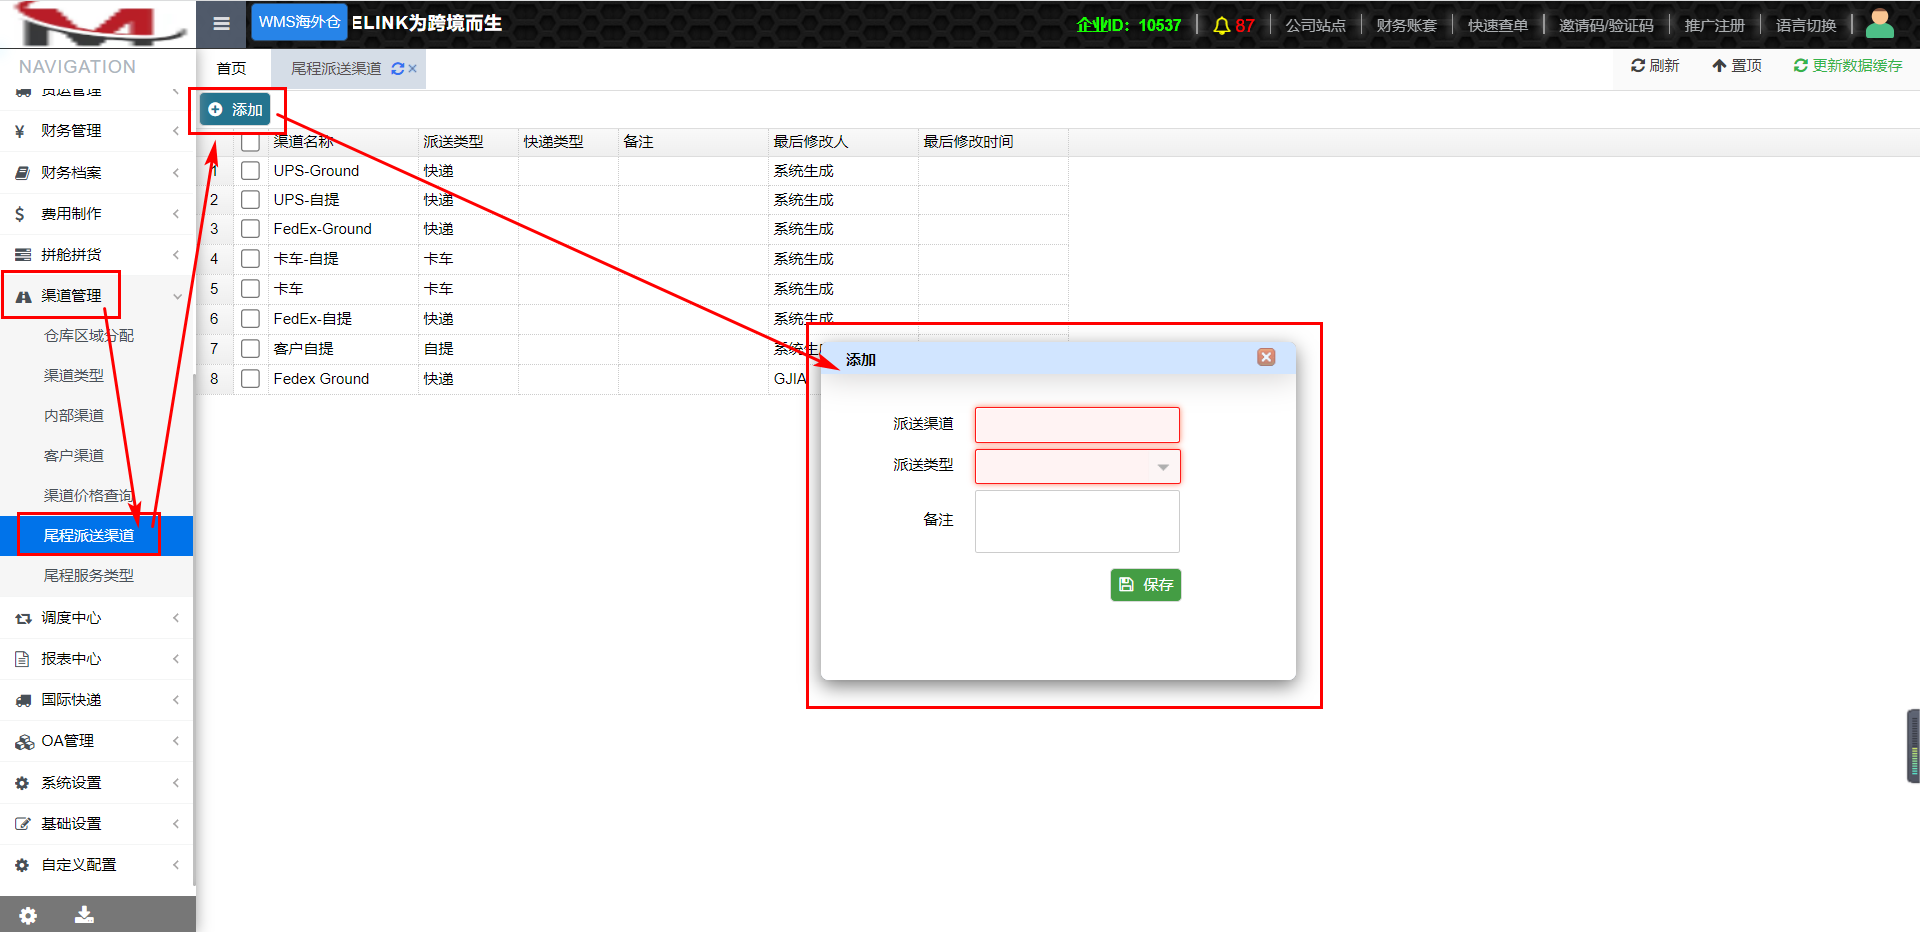Check the UPS-自提 row checkbox
The image size is (1920, 932).
click(x=250, y=200)
